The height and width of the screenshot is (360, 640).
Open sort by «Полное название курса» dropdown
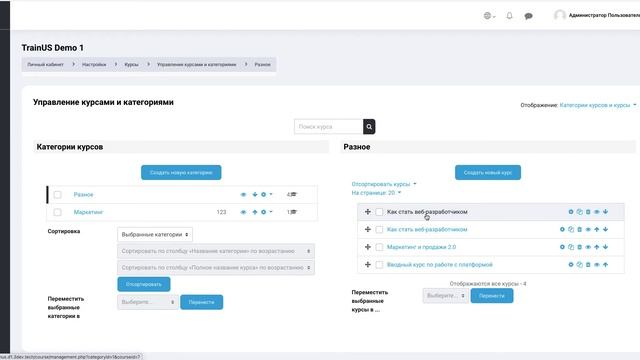216,268
